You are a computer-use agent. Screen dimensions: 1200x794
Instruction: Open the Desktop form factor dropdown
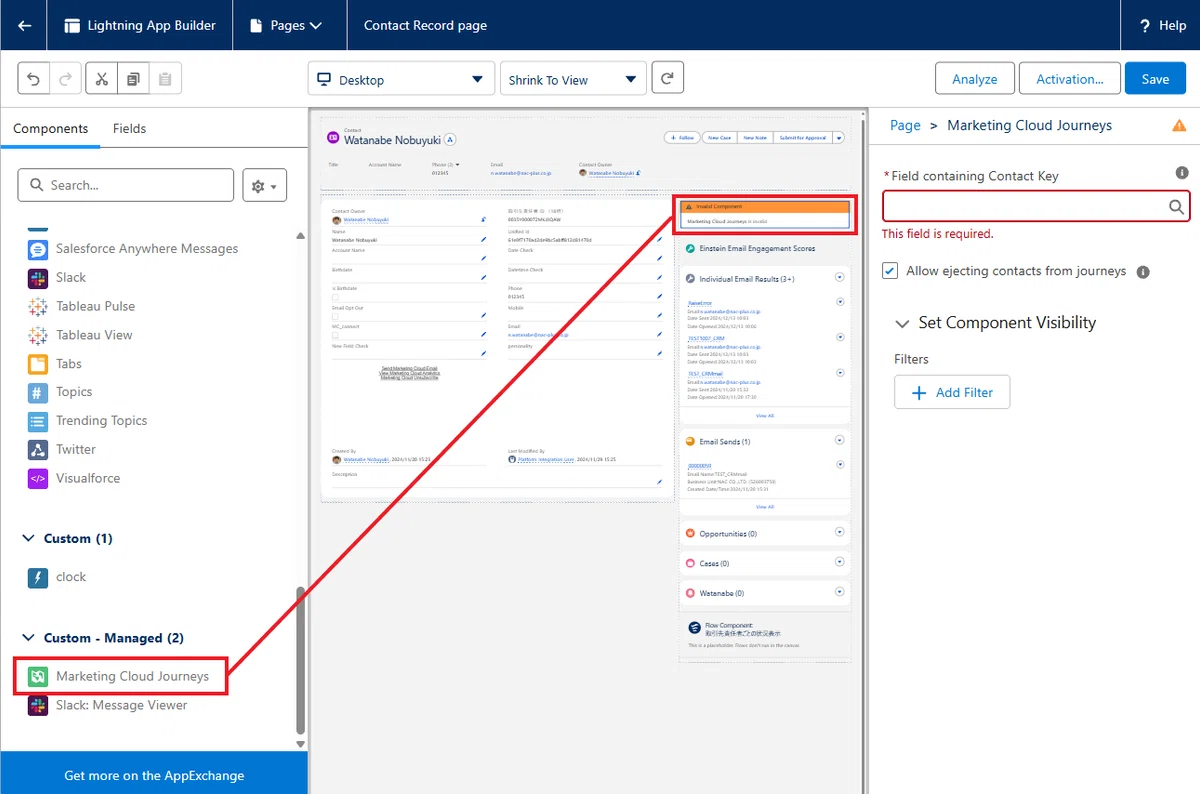(x=401, y=79)
